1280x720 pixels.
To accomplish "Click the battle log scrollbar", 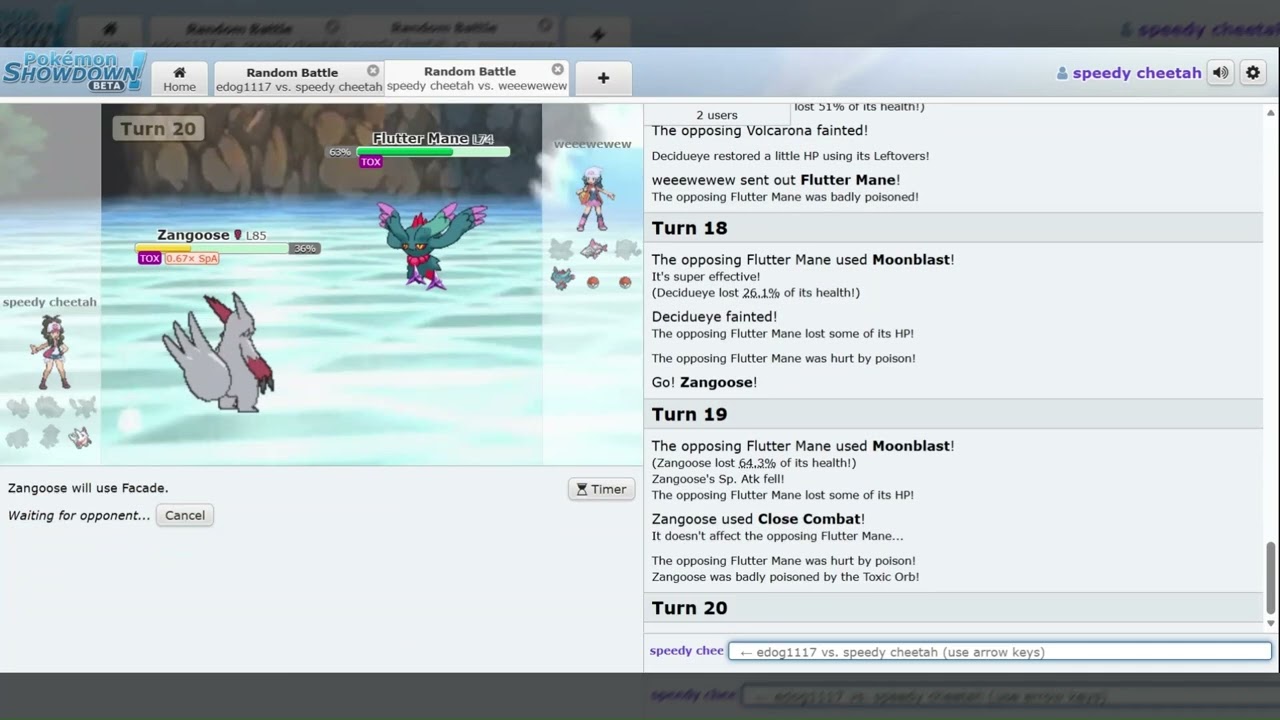I will [1271, 578].
